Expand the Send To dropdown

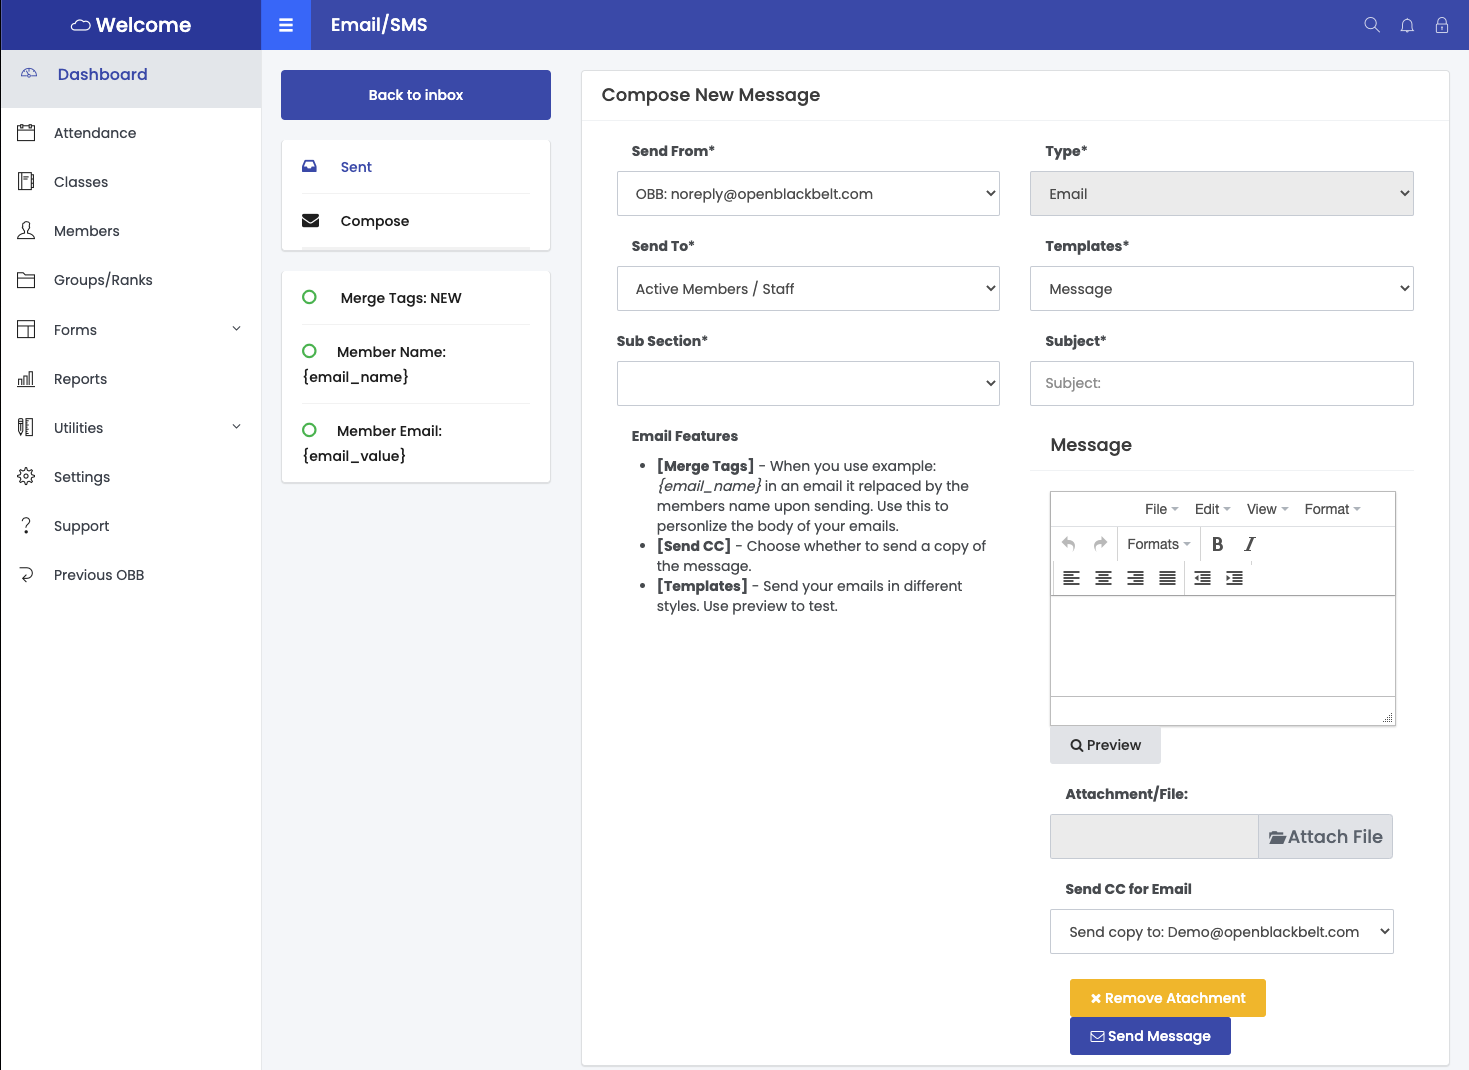(808, 289)
